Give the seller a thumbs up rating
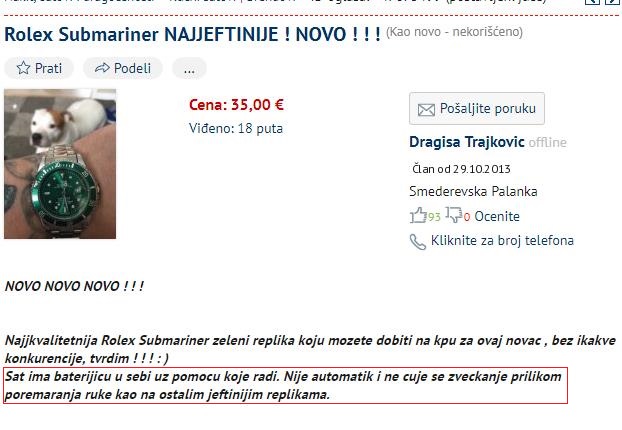 point(418,215)
